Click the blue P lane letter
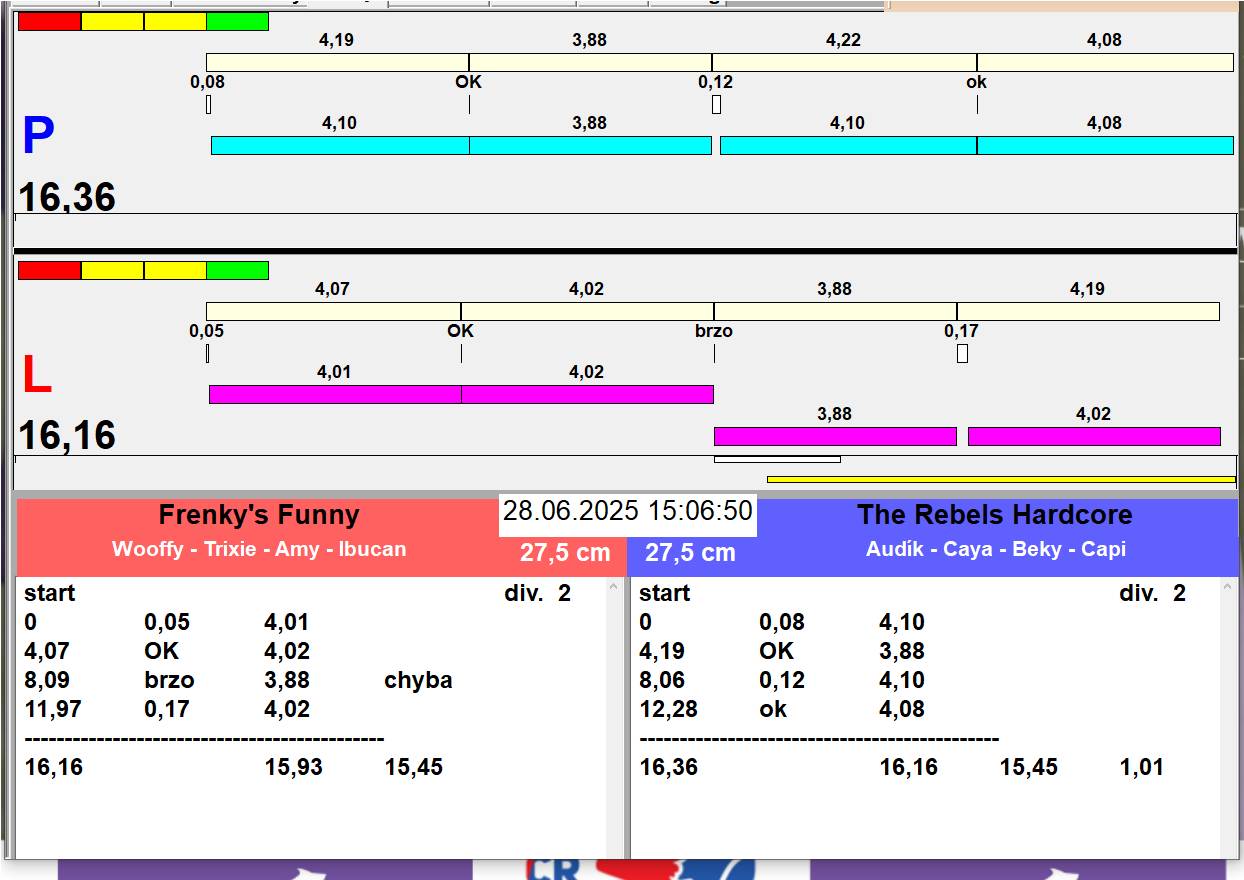Image resolution: width=1244 pixels, height=880 pixels. point(38,137)
